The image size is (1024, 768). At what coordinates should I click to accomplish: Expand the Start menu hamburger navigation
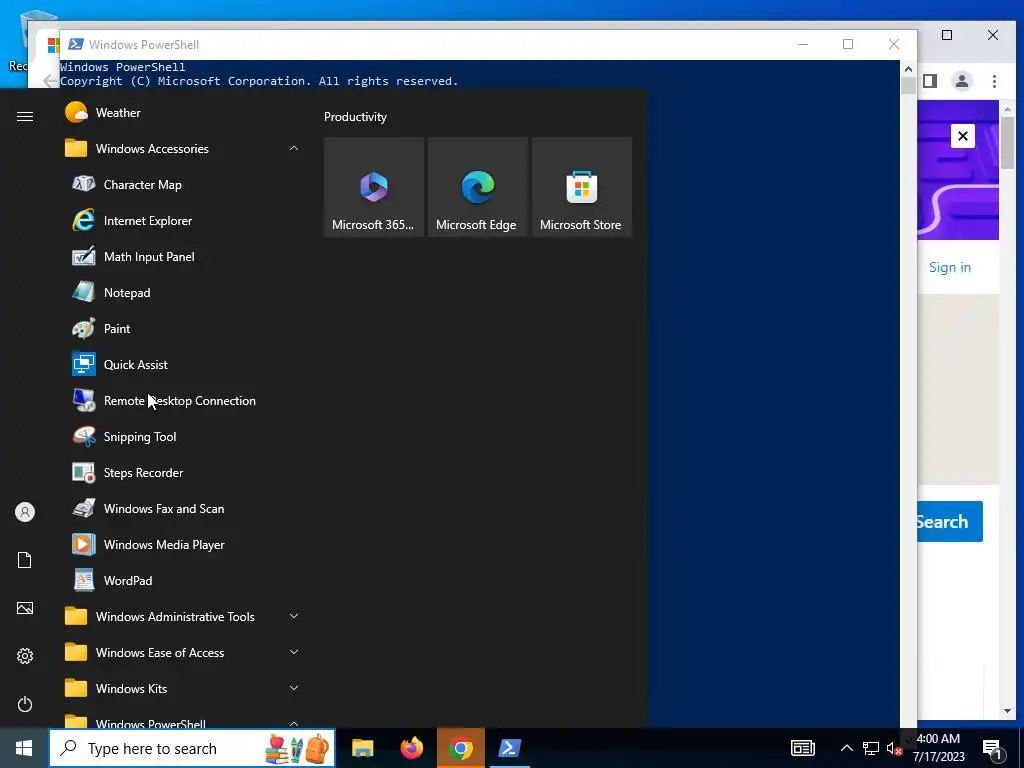tap(25, 116)
